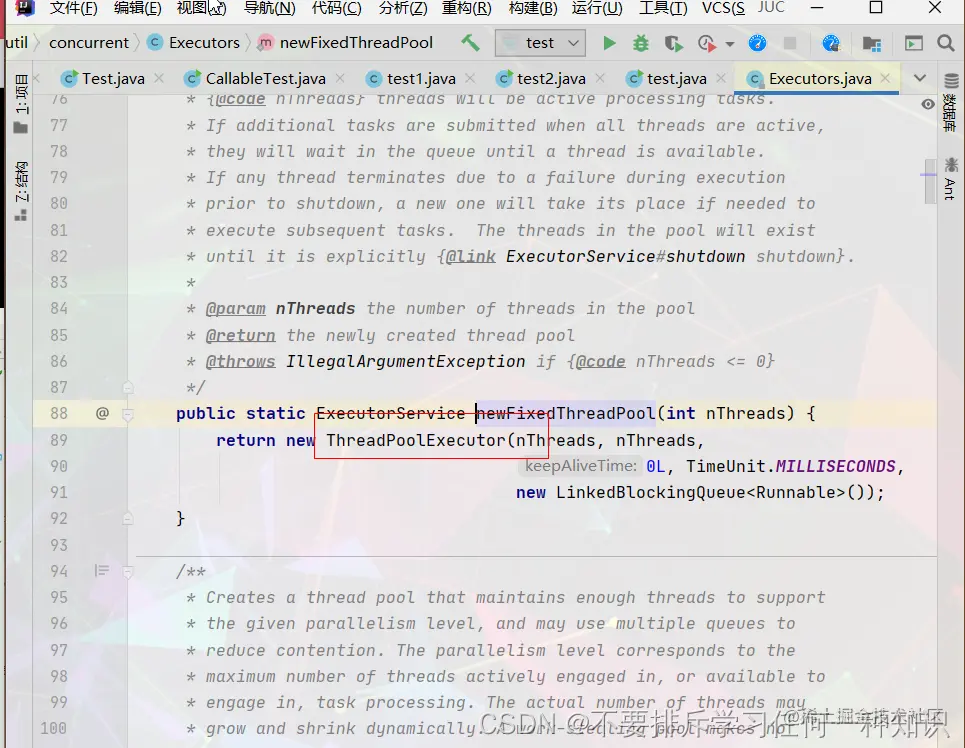Open the 重构(R) menu
The image size is (965, 748).
click(466, 8)
